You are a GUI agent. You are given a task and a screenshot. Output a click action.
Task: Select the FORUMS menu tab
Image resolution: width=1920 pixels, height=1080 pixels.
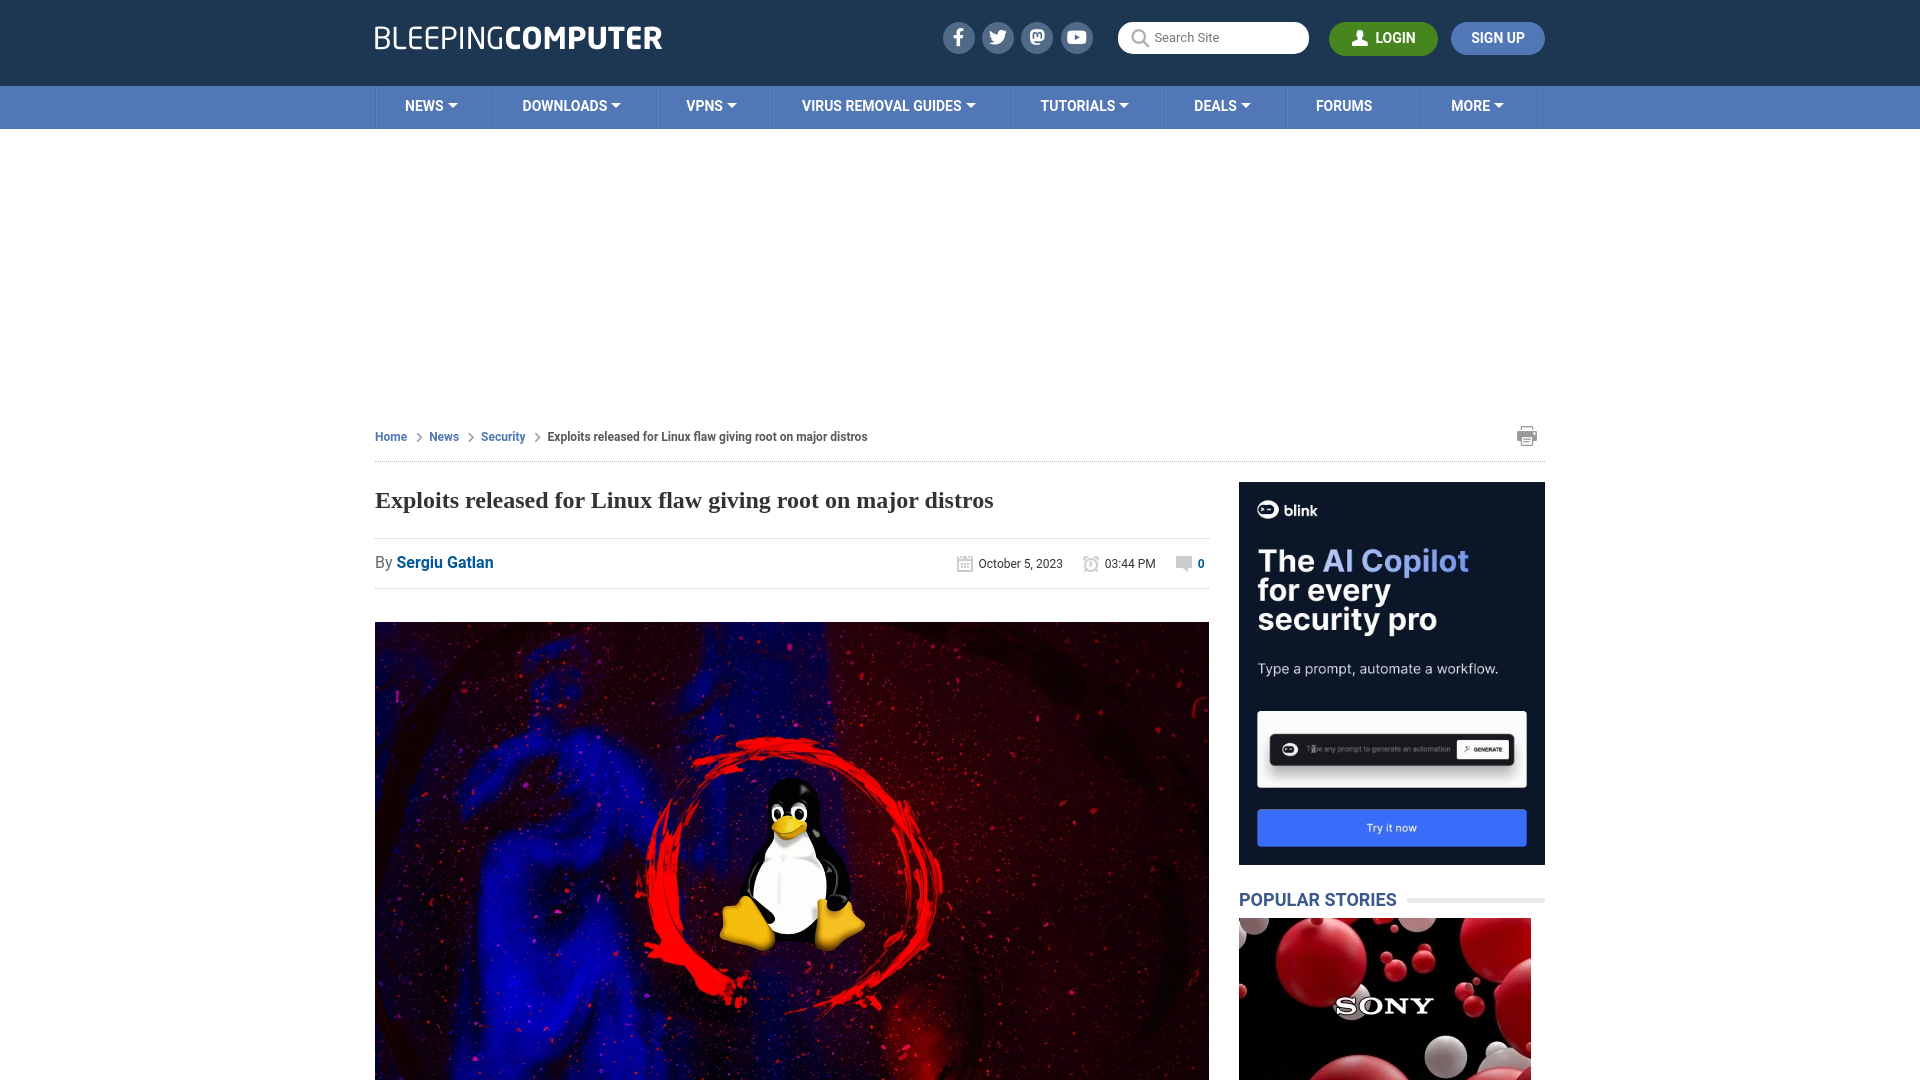tap(1344, 105)
